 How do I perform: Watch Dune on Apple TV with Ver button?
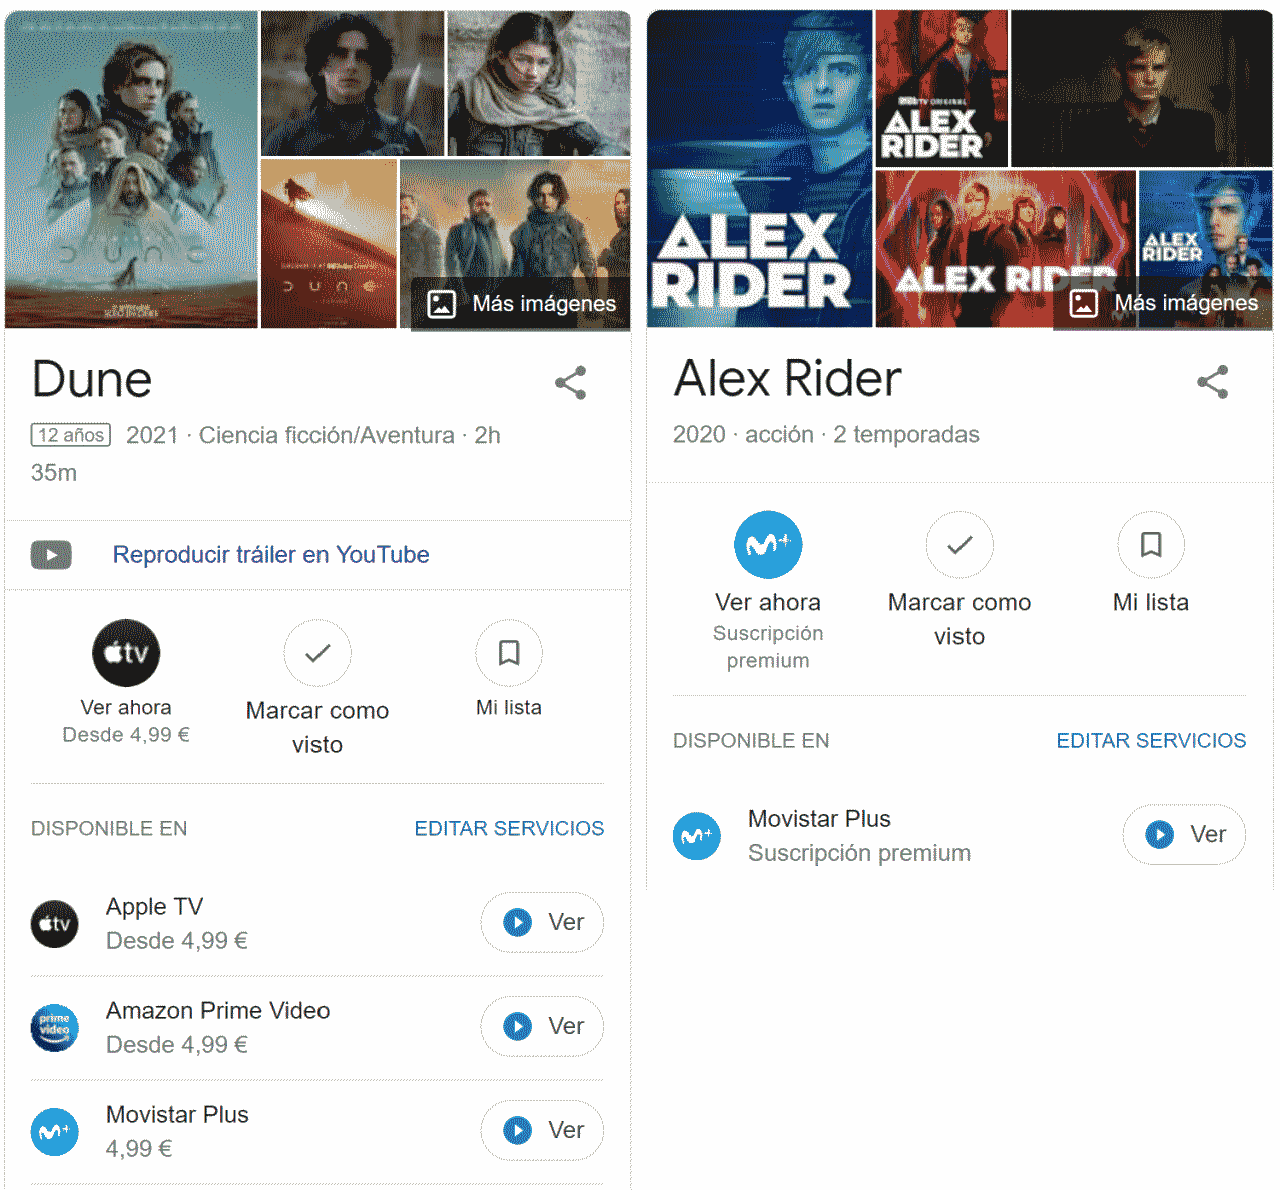542,922
